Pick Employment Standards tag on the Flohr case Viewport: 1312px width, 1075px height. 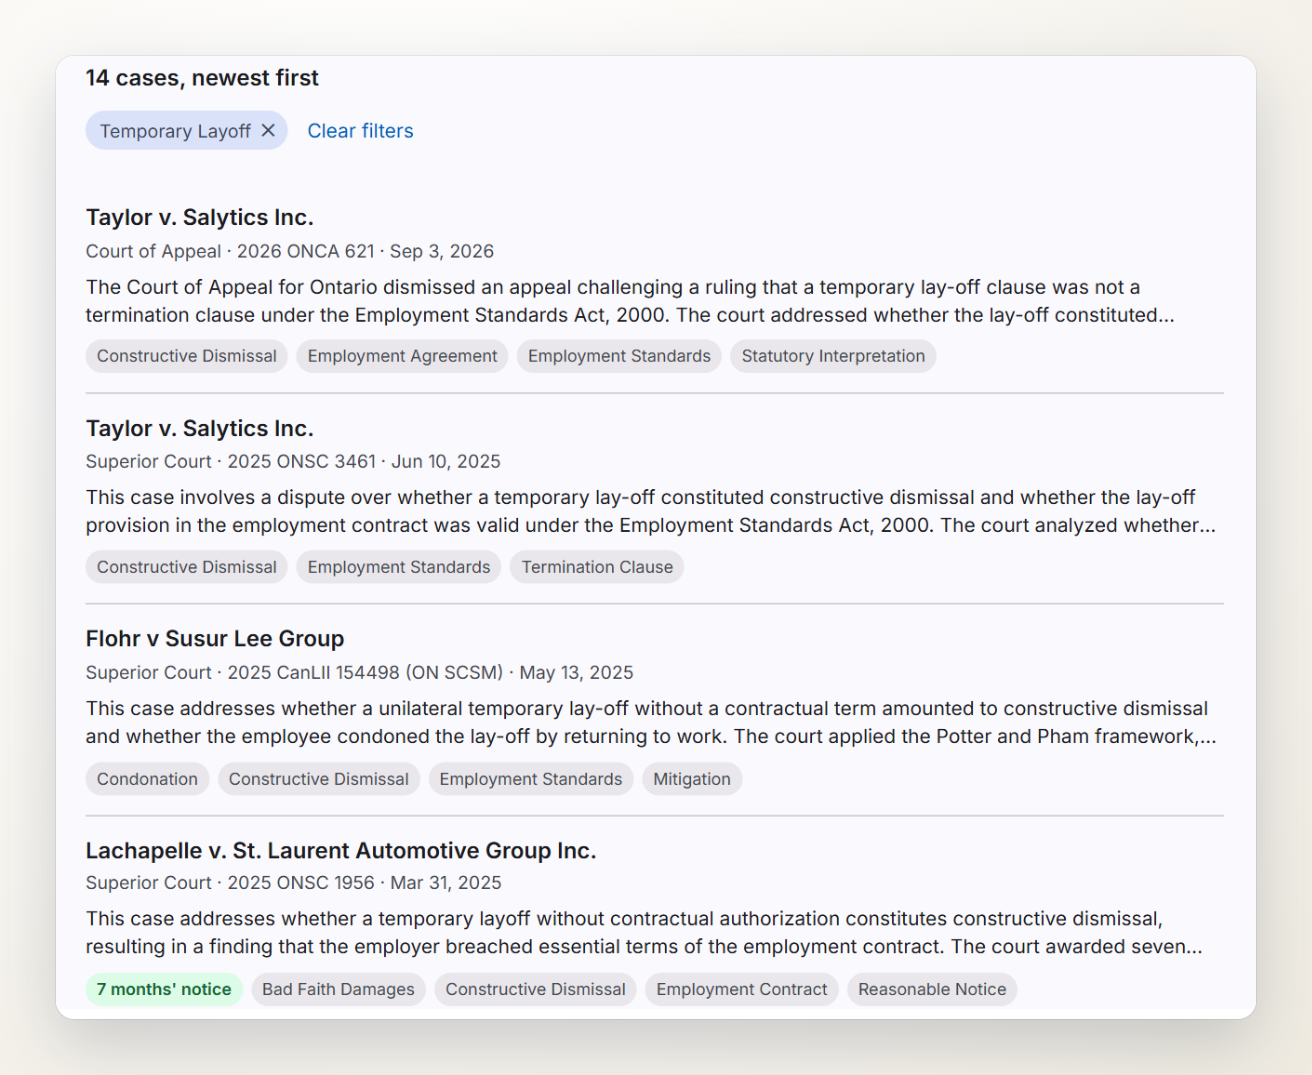[531, 779]
